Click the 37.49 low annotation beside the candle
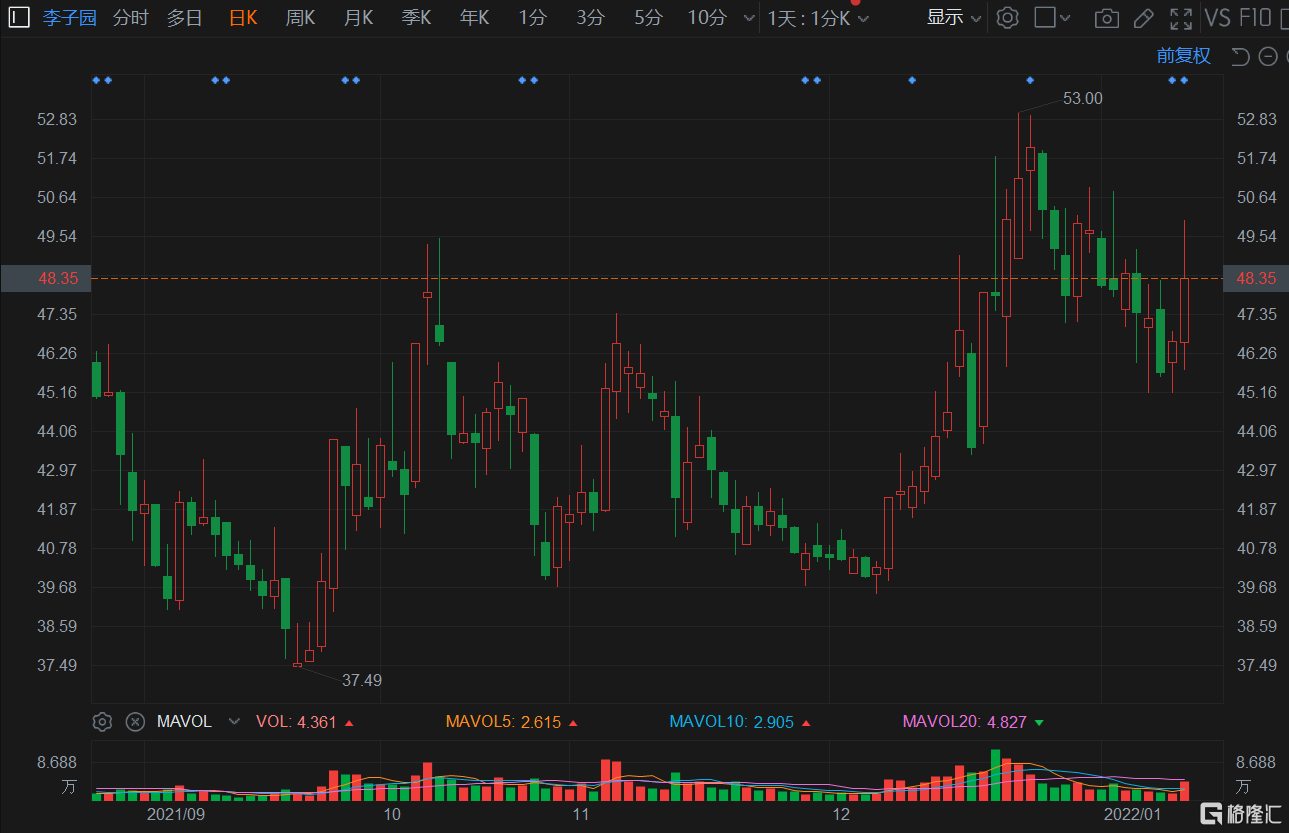Viewport: 1289px width, 833px height. click(x=362, y=680)
